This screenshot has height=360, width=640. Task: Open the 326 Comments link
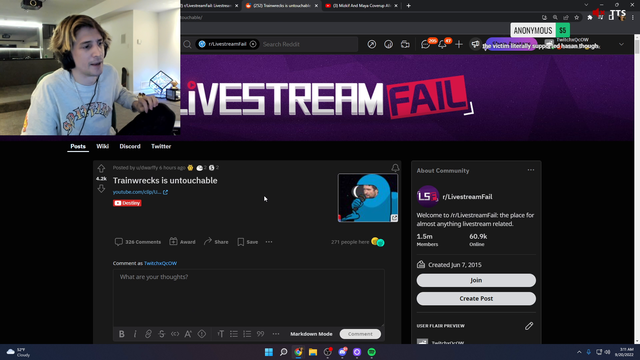pyautogui.click(x=138, y=242)
